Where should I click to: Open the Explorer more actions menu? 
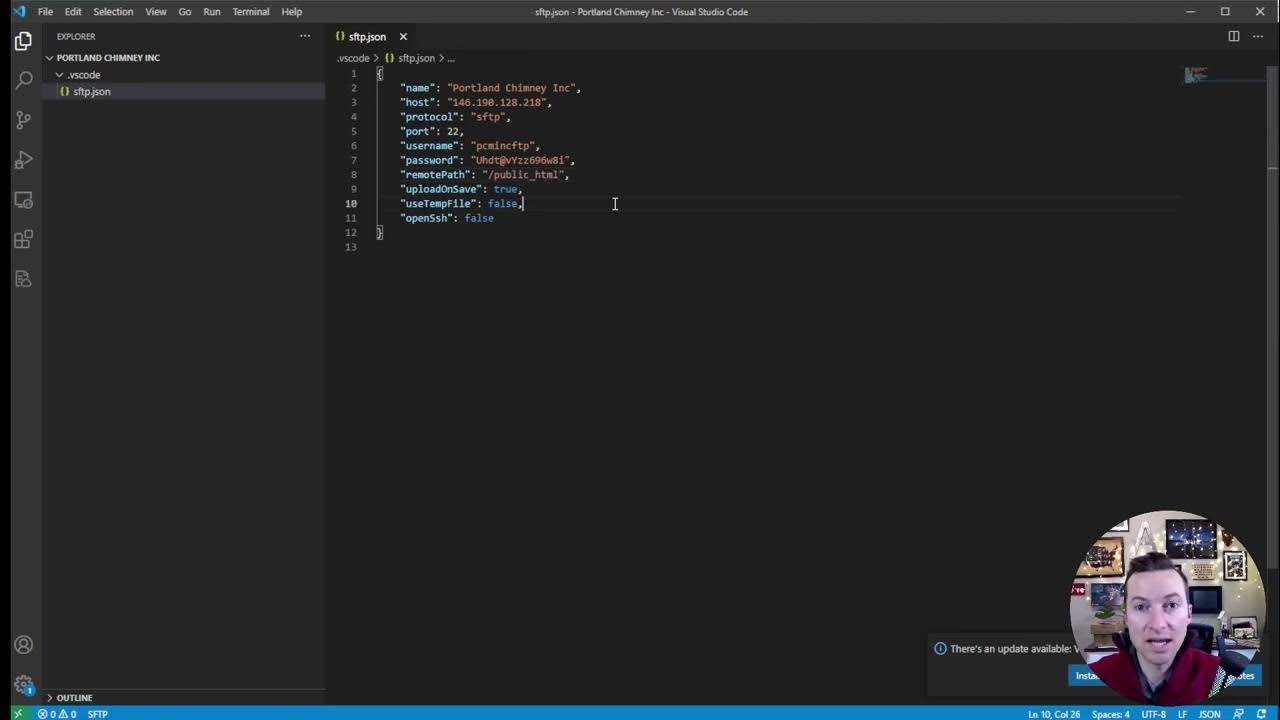pos(305,36)
